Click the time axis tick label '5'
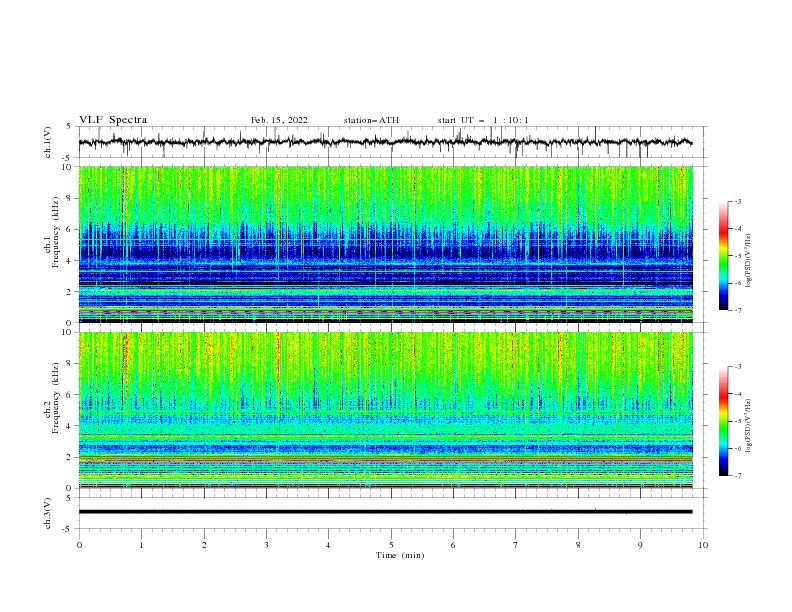This screenshot has width=792, height=612. tap(391, 545)
